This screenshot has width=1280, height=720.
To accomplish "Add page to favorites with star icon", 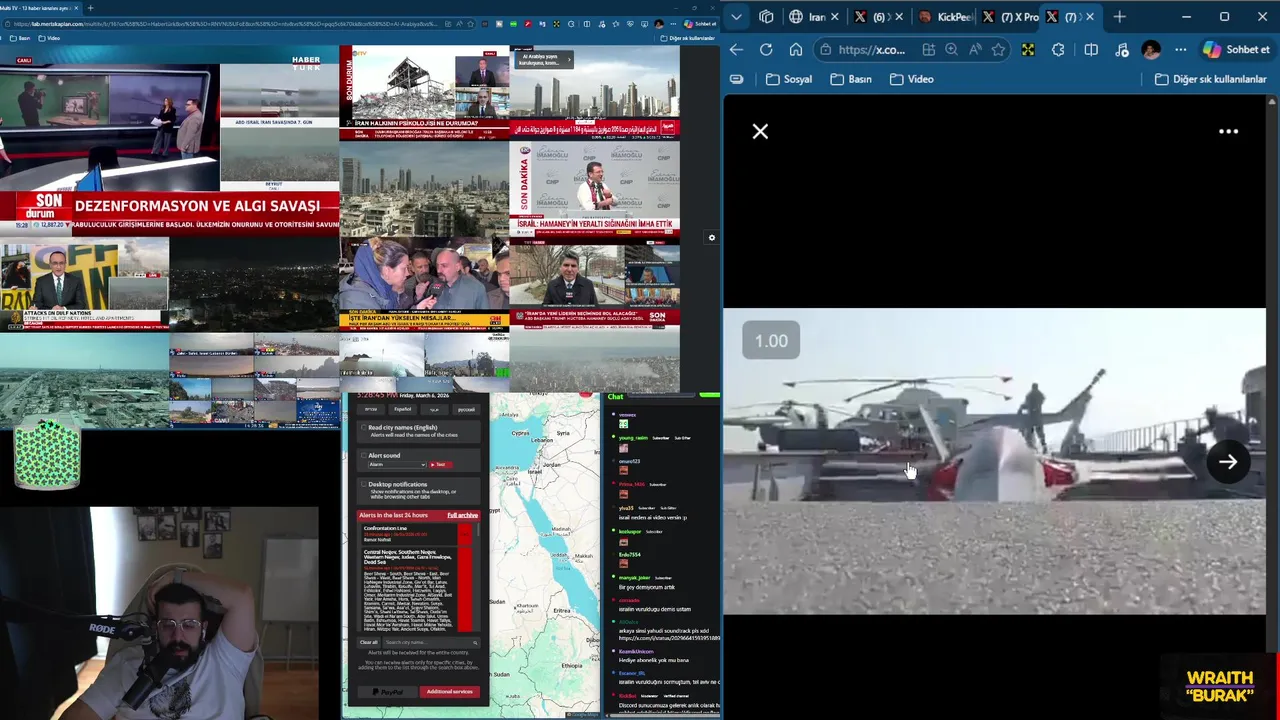I will [x=998, y=49].
